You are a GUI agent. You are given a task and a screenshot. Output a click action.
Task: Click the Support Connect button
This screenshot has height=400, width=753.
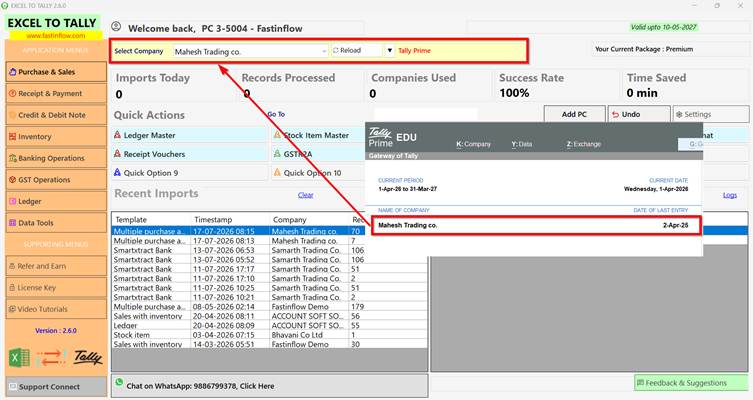click(56, 387)
